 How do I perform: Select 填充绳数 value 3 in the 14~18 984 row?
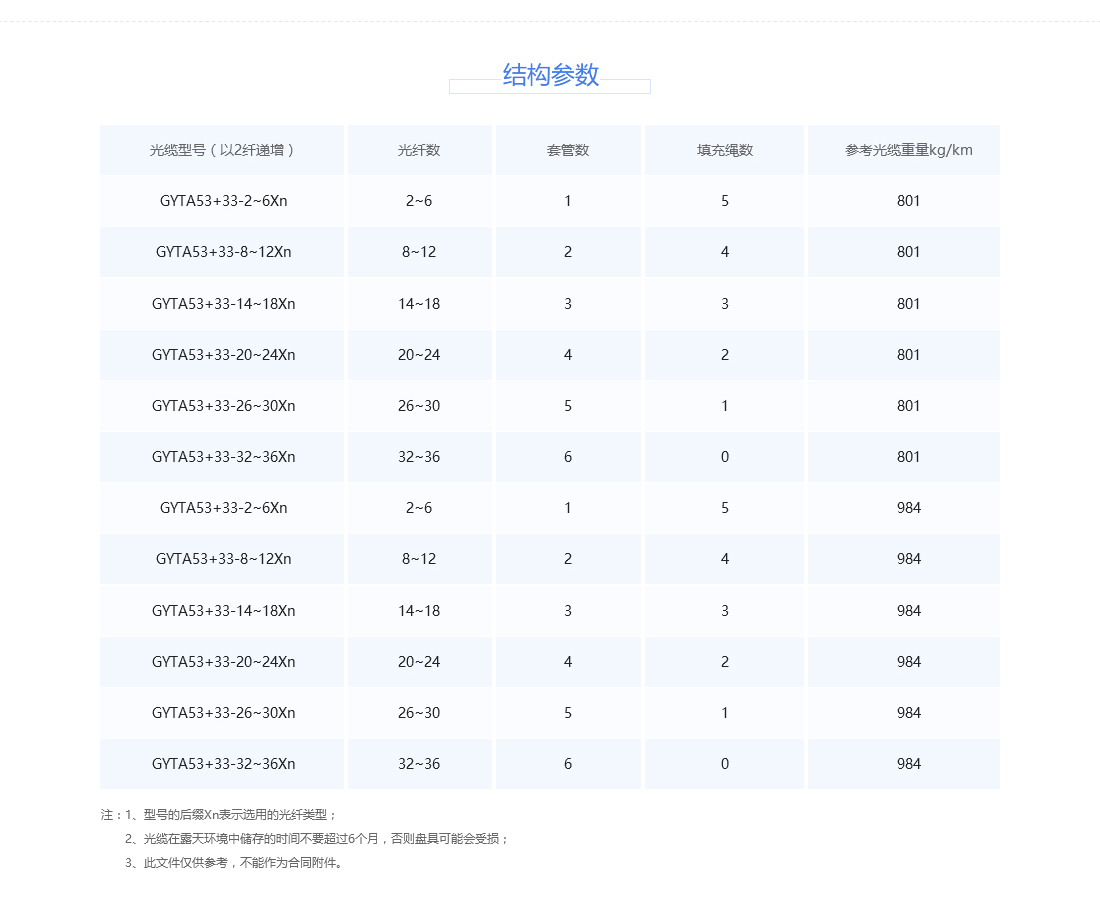(725, 611)
